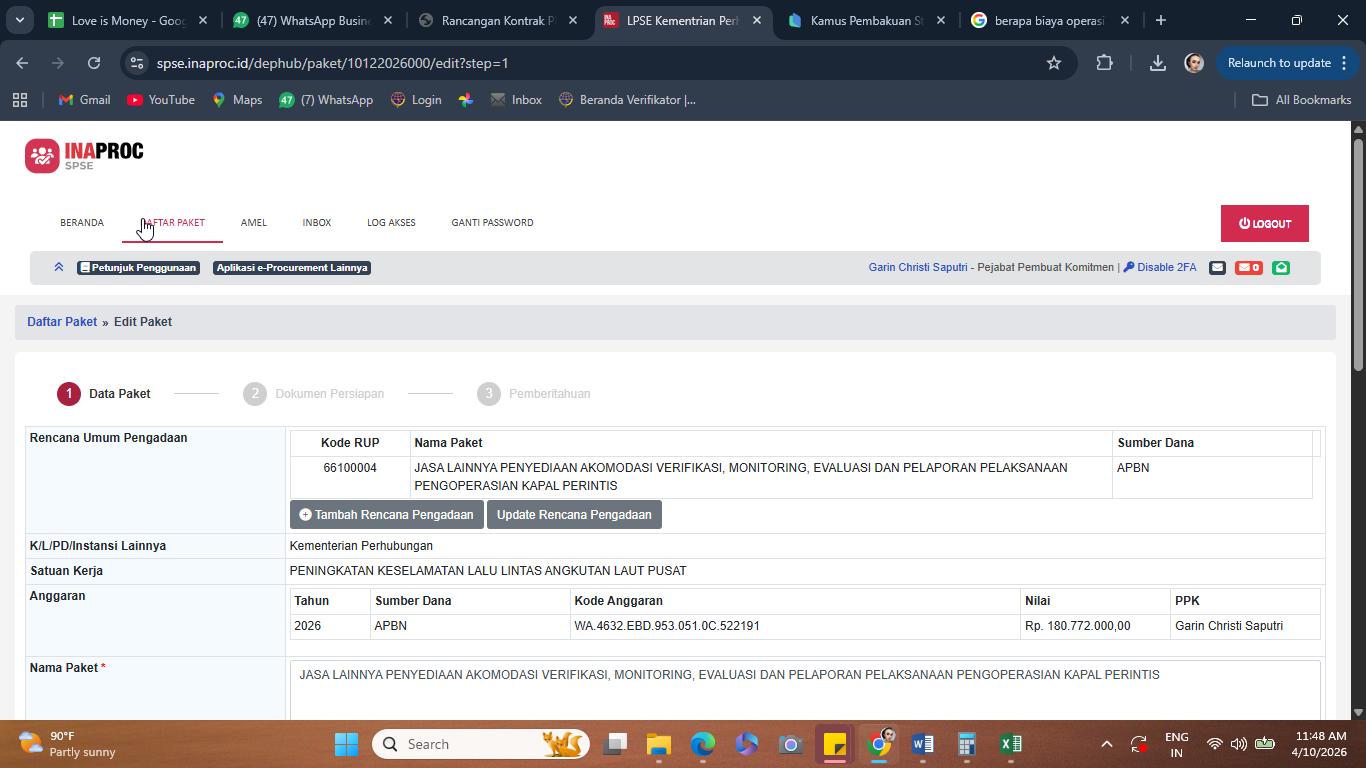1366x768 pixels.
Task: Show hidden tray icons chevron
Action: (1106, 744)
